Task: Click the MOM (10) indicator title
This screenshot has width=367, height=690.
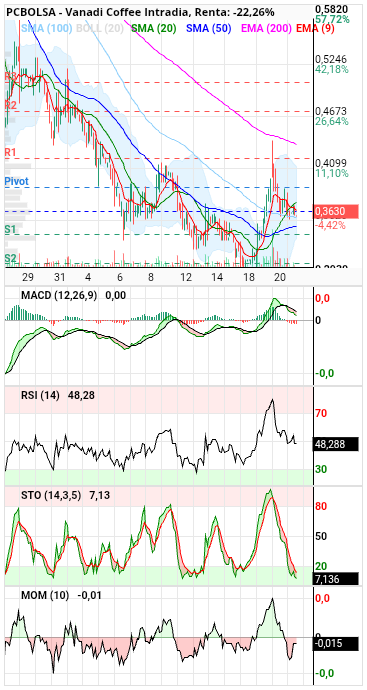Action: pyautogui.click(x=45, y=595)
